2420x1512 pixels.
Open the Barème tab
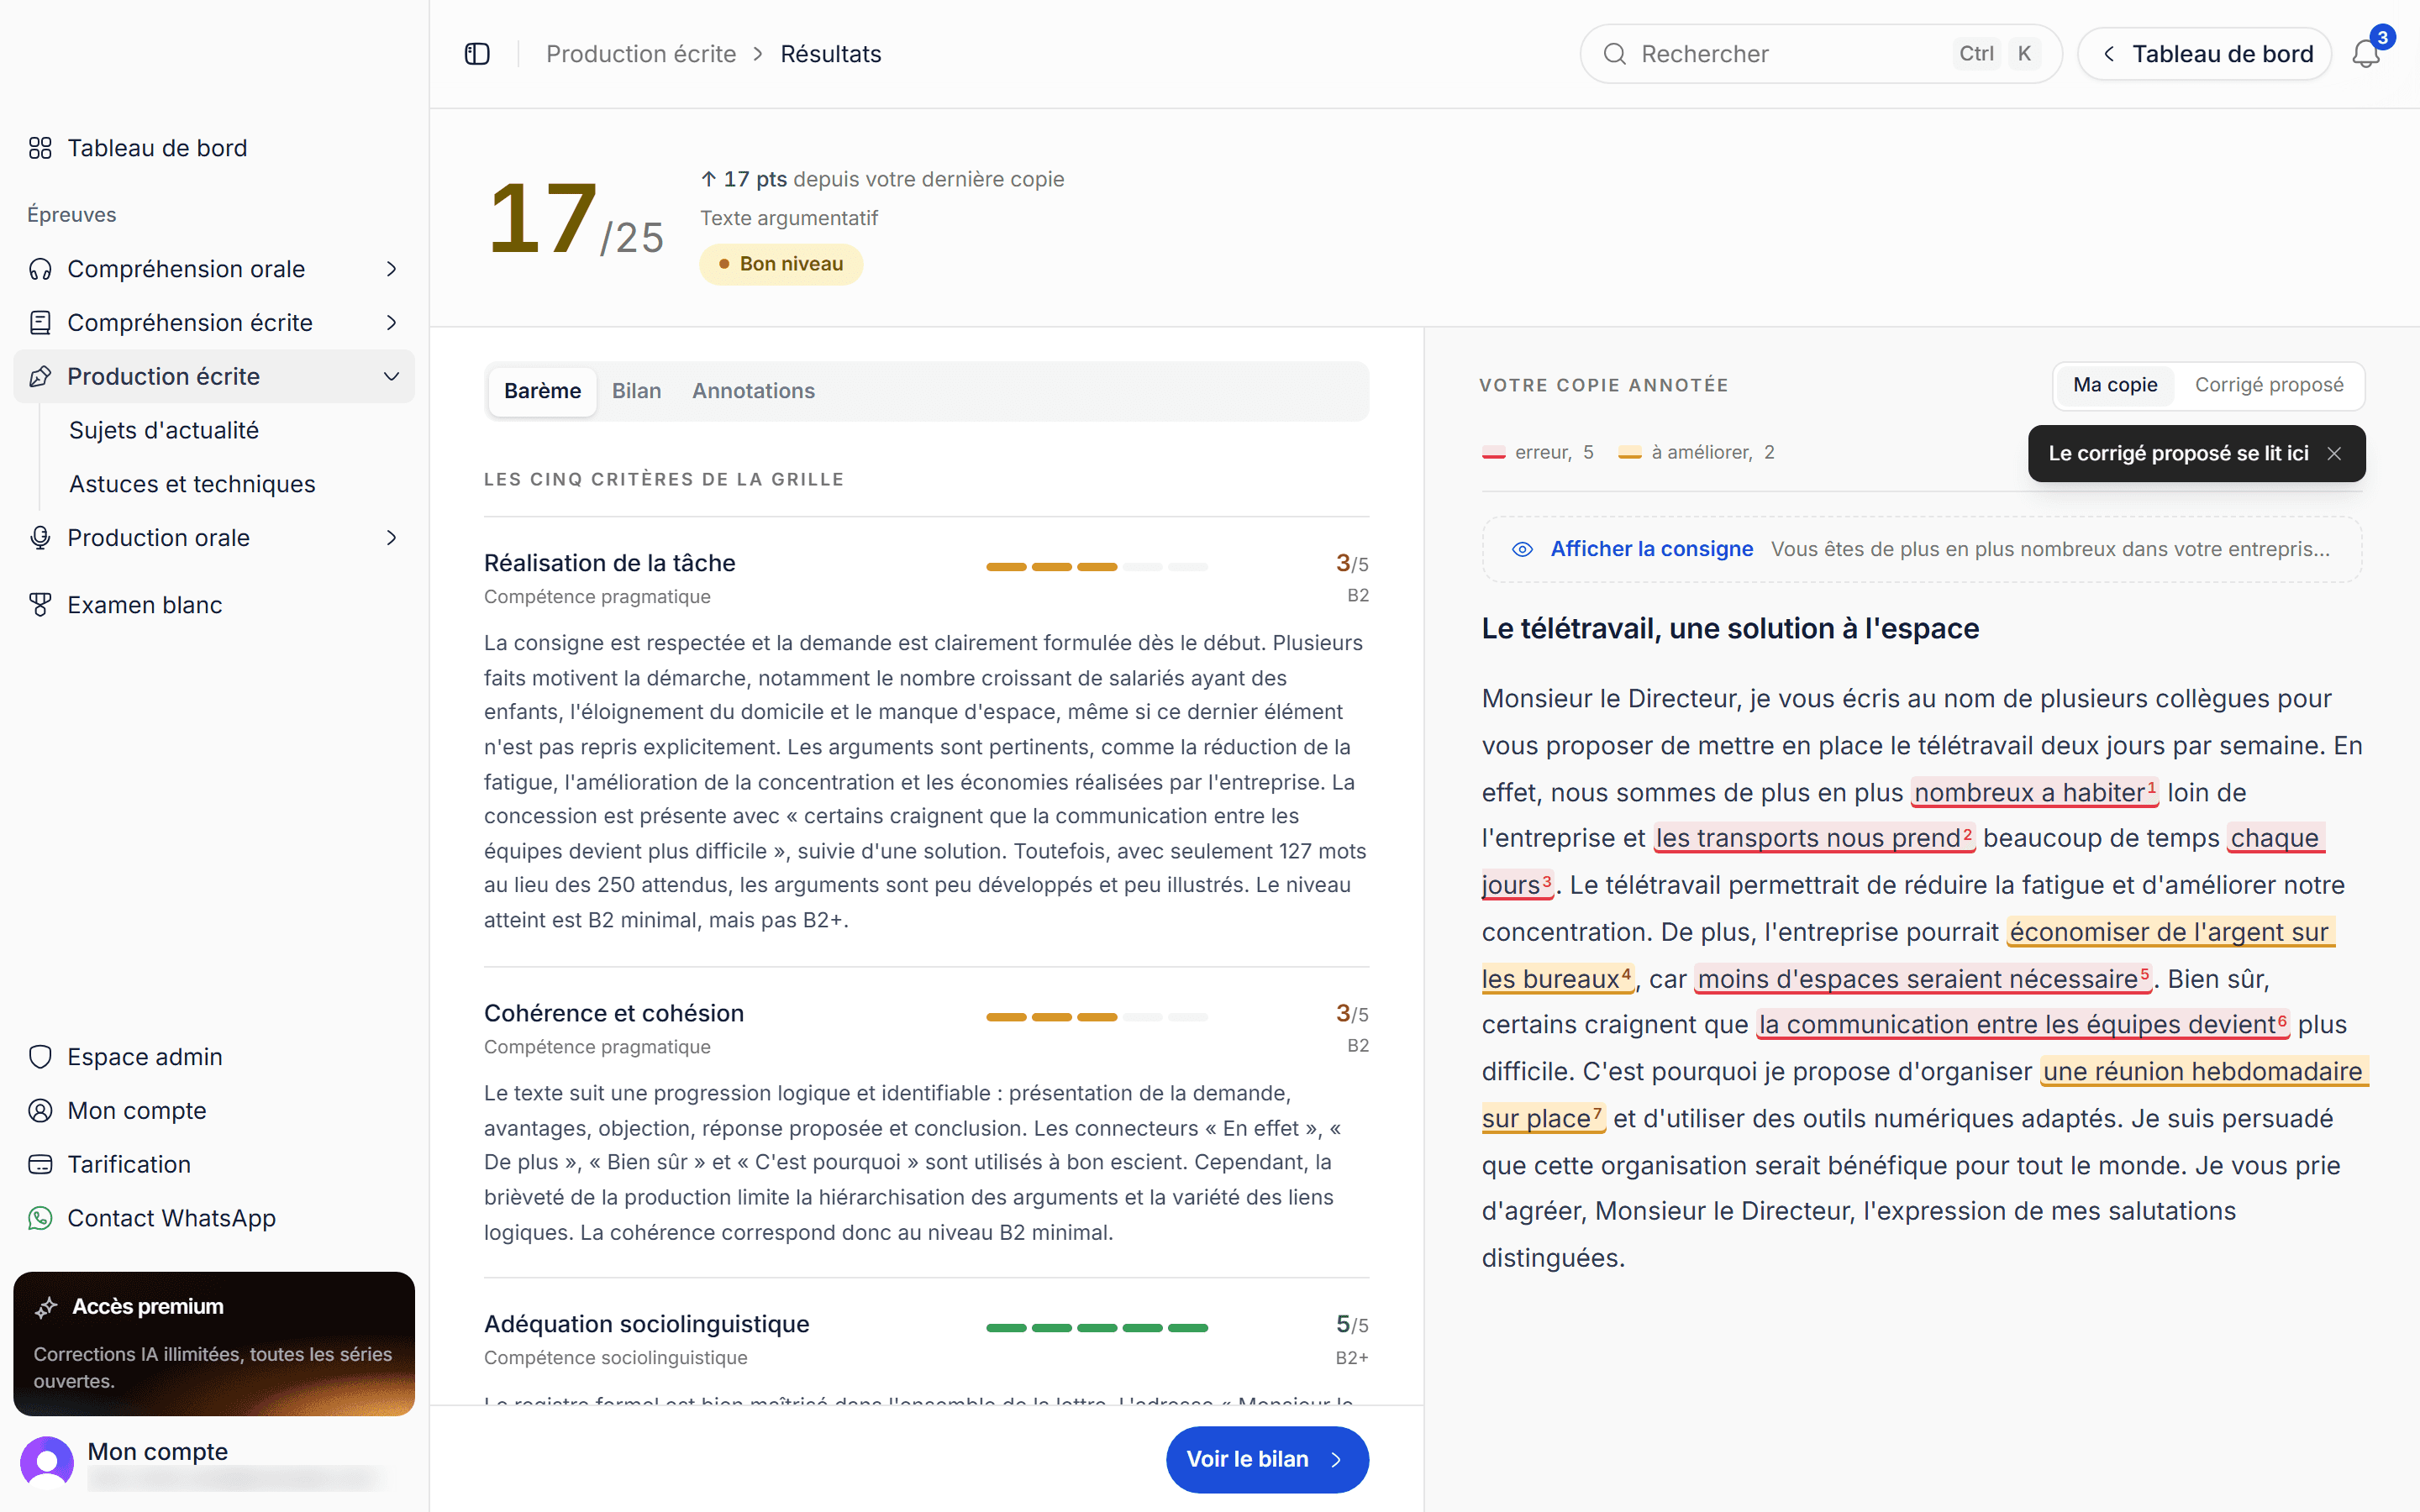tap(542, 391)
